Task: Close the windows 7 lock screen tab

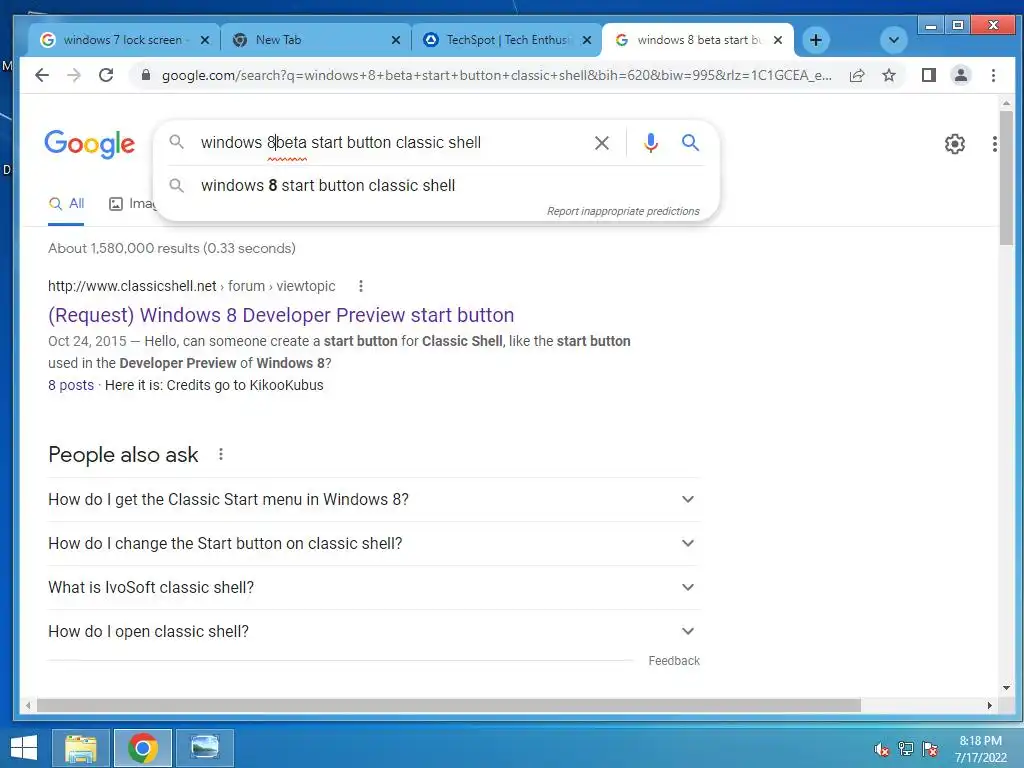Action: click(204, 40)
